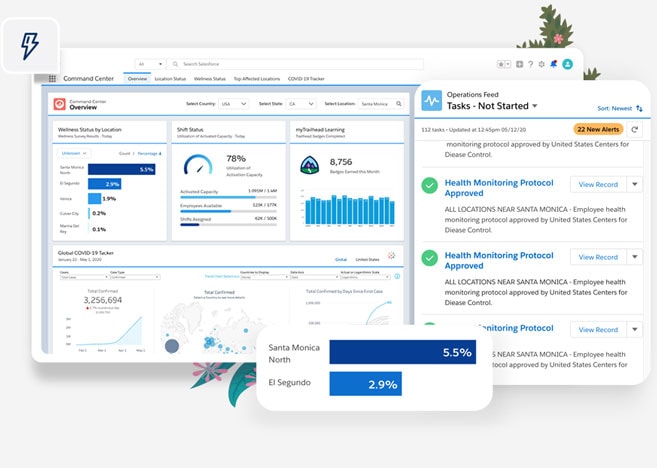Refresh the Operations Feed list
The width and height of the screenshot is (657, 468).
(x=634, y=129)
